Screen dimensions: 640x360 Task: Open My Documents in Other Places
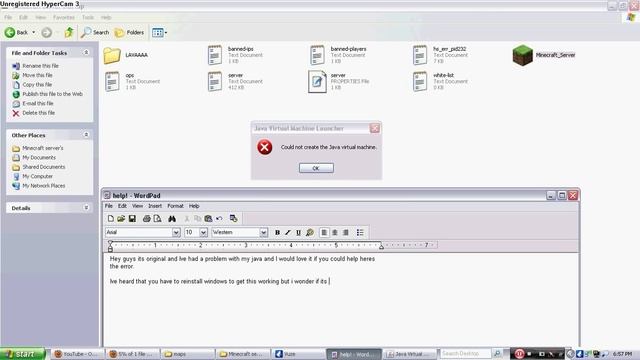(39, 158)
